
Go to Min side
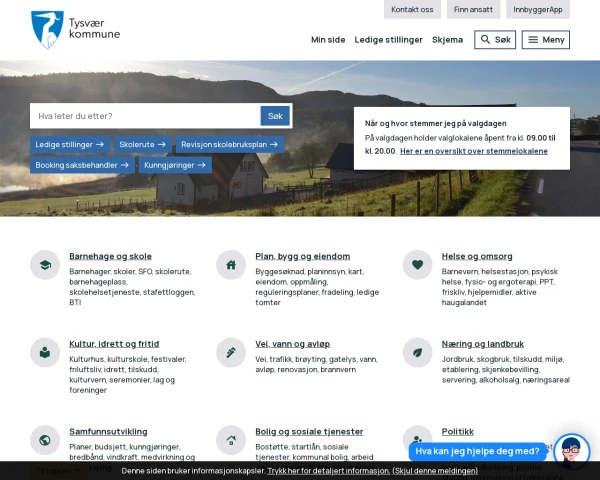(328, 40)
